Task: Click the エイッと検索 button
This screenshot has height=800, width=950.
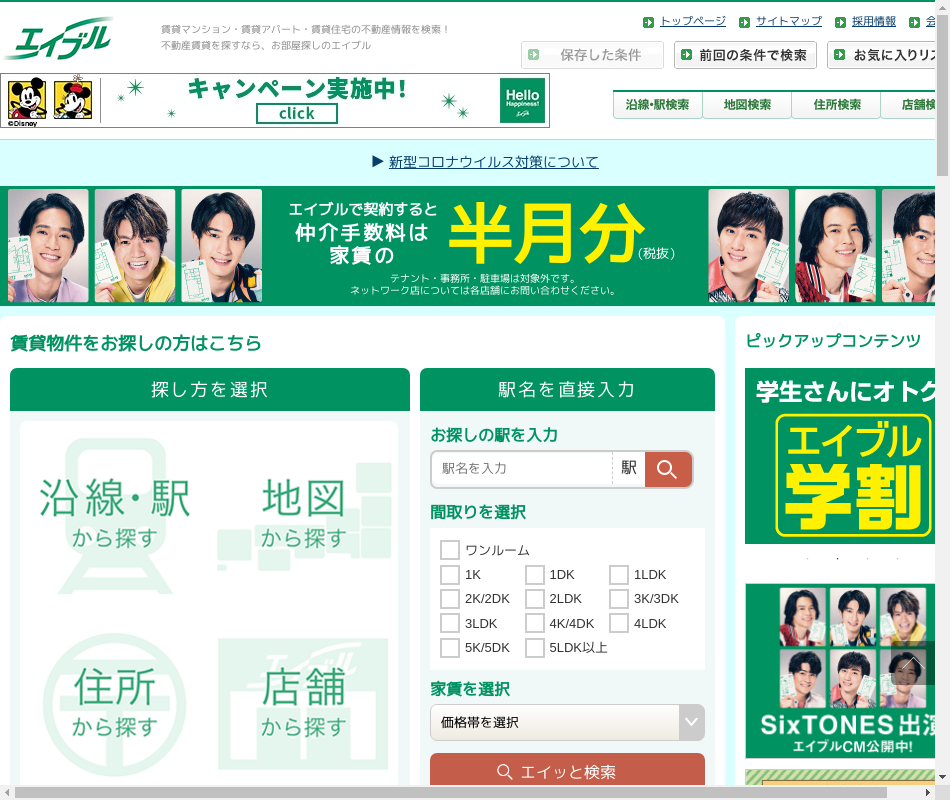Action: coord(567,770)
